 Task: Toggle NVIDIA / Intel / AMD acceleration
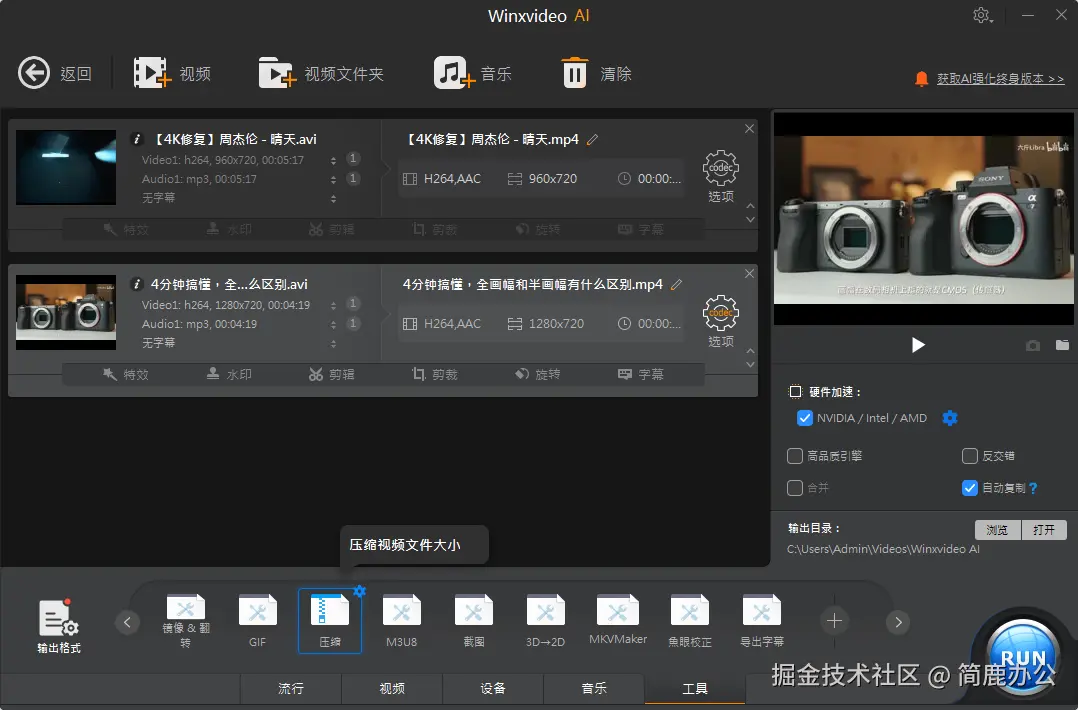(804, 418)
